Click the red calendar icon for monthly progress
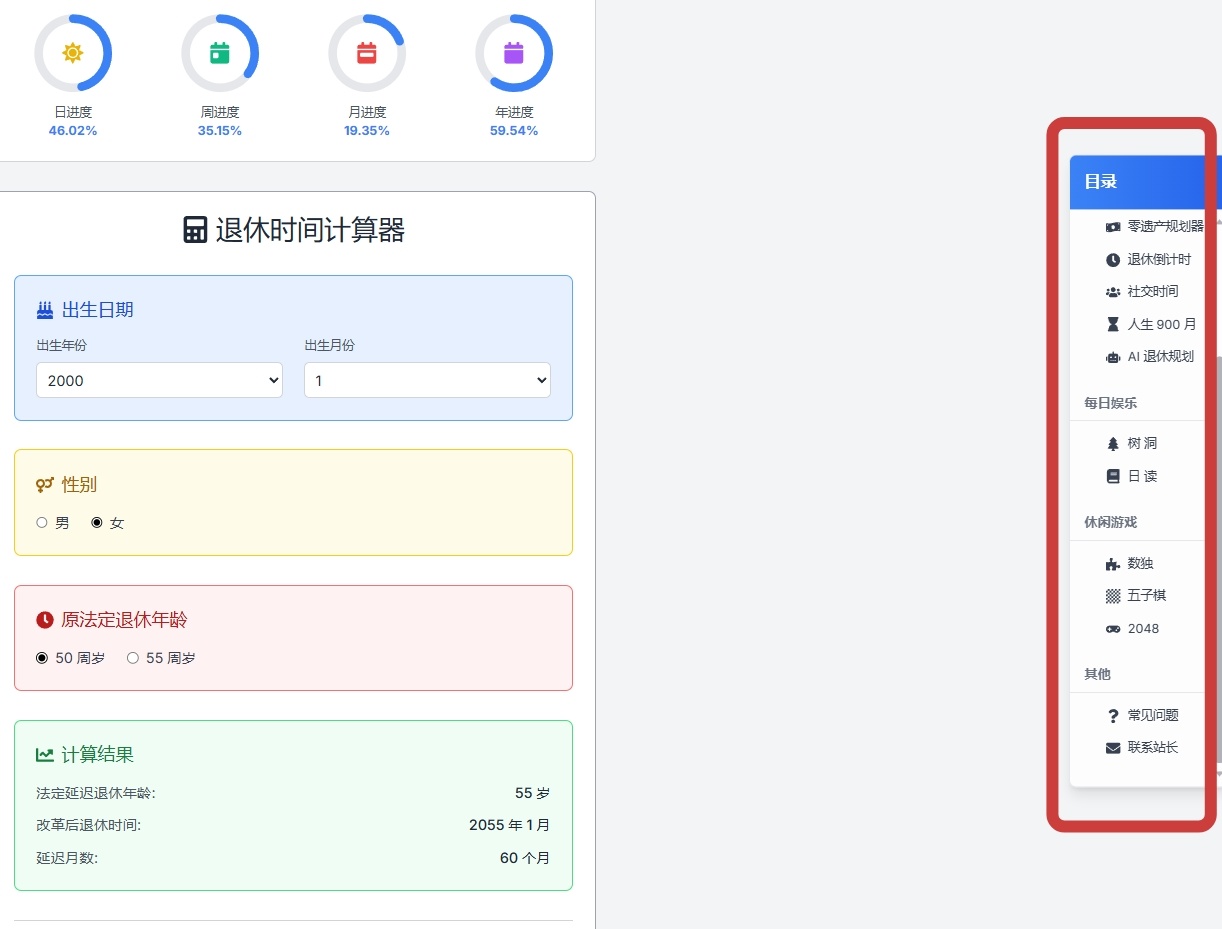Image resolution: width=1222 pixels, height=929 pixels. [x=367, y=53]
